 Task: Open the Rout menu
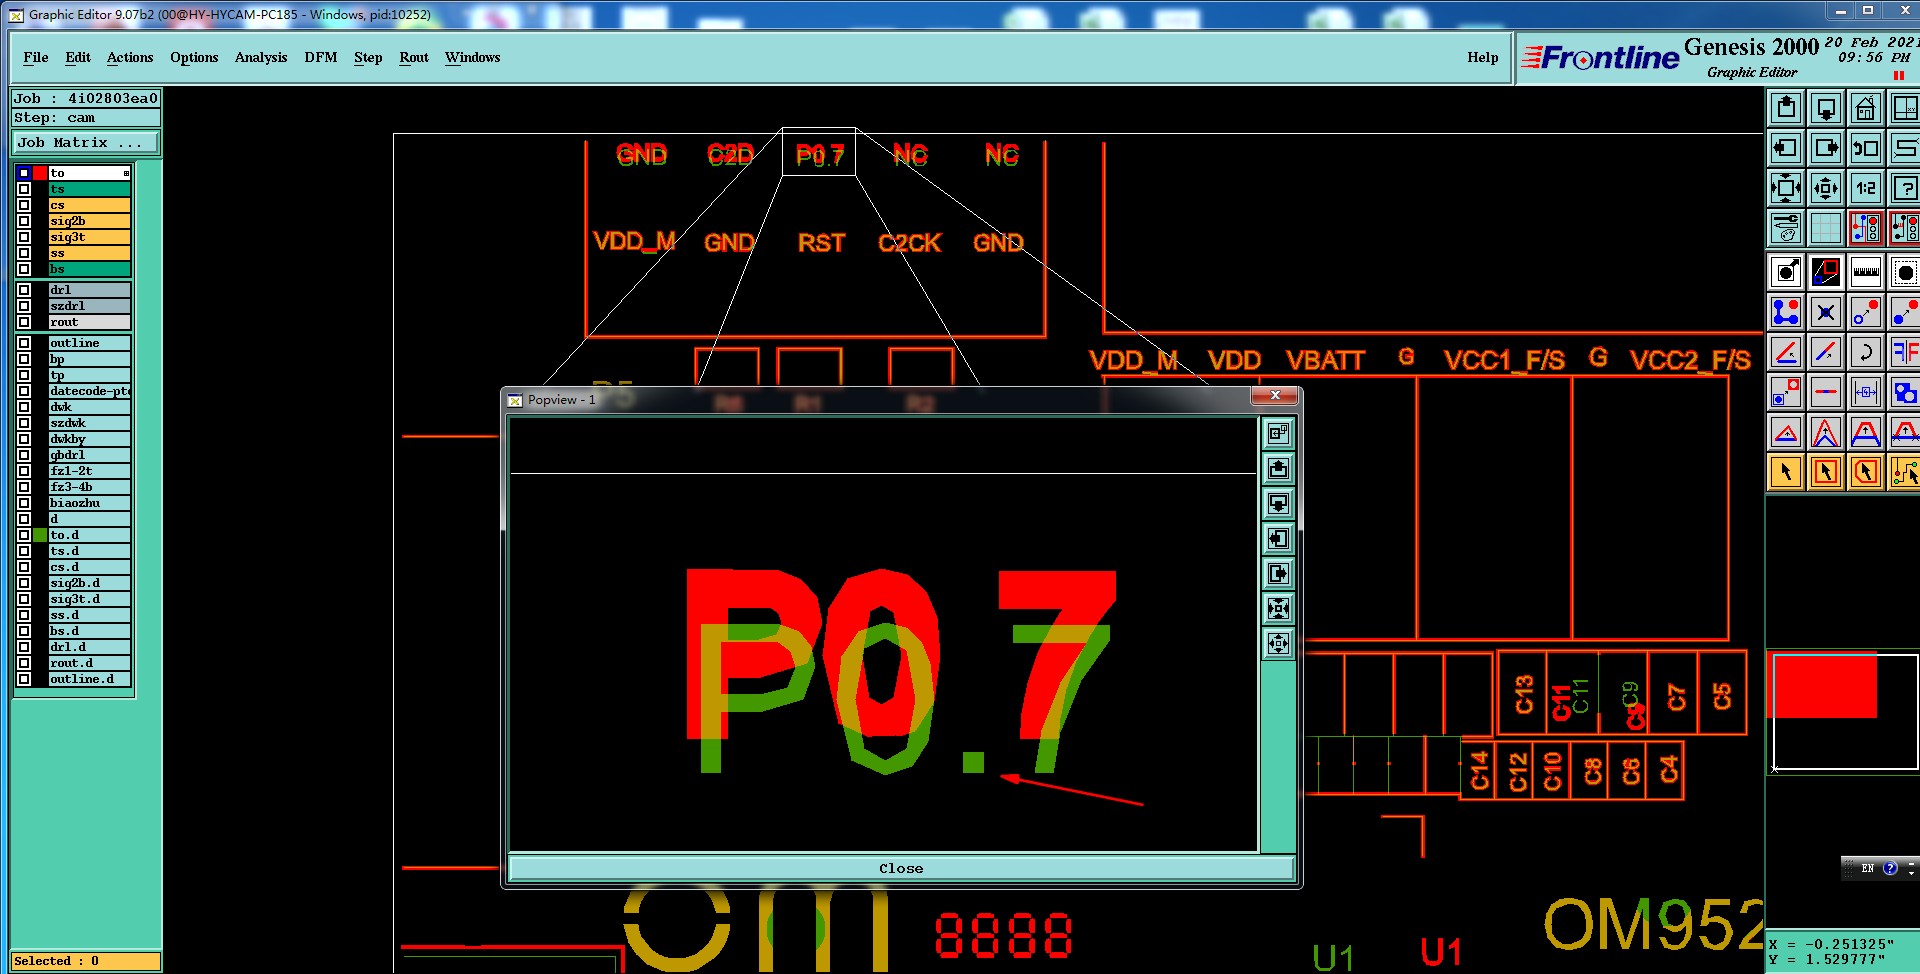414,58
